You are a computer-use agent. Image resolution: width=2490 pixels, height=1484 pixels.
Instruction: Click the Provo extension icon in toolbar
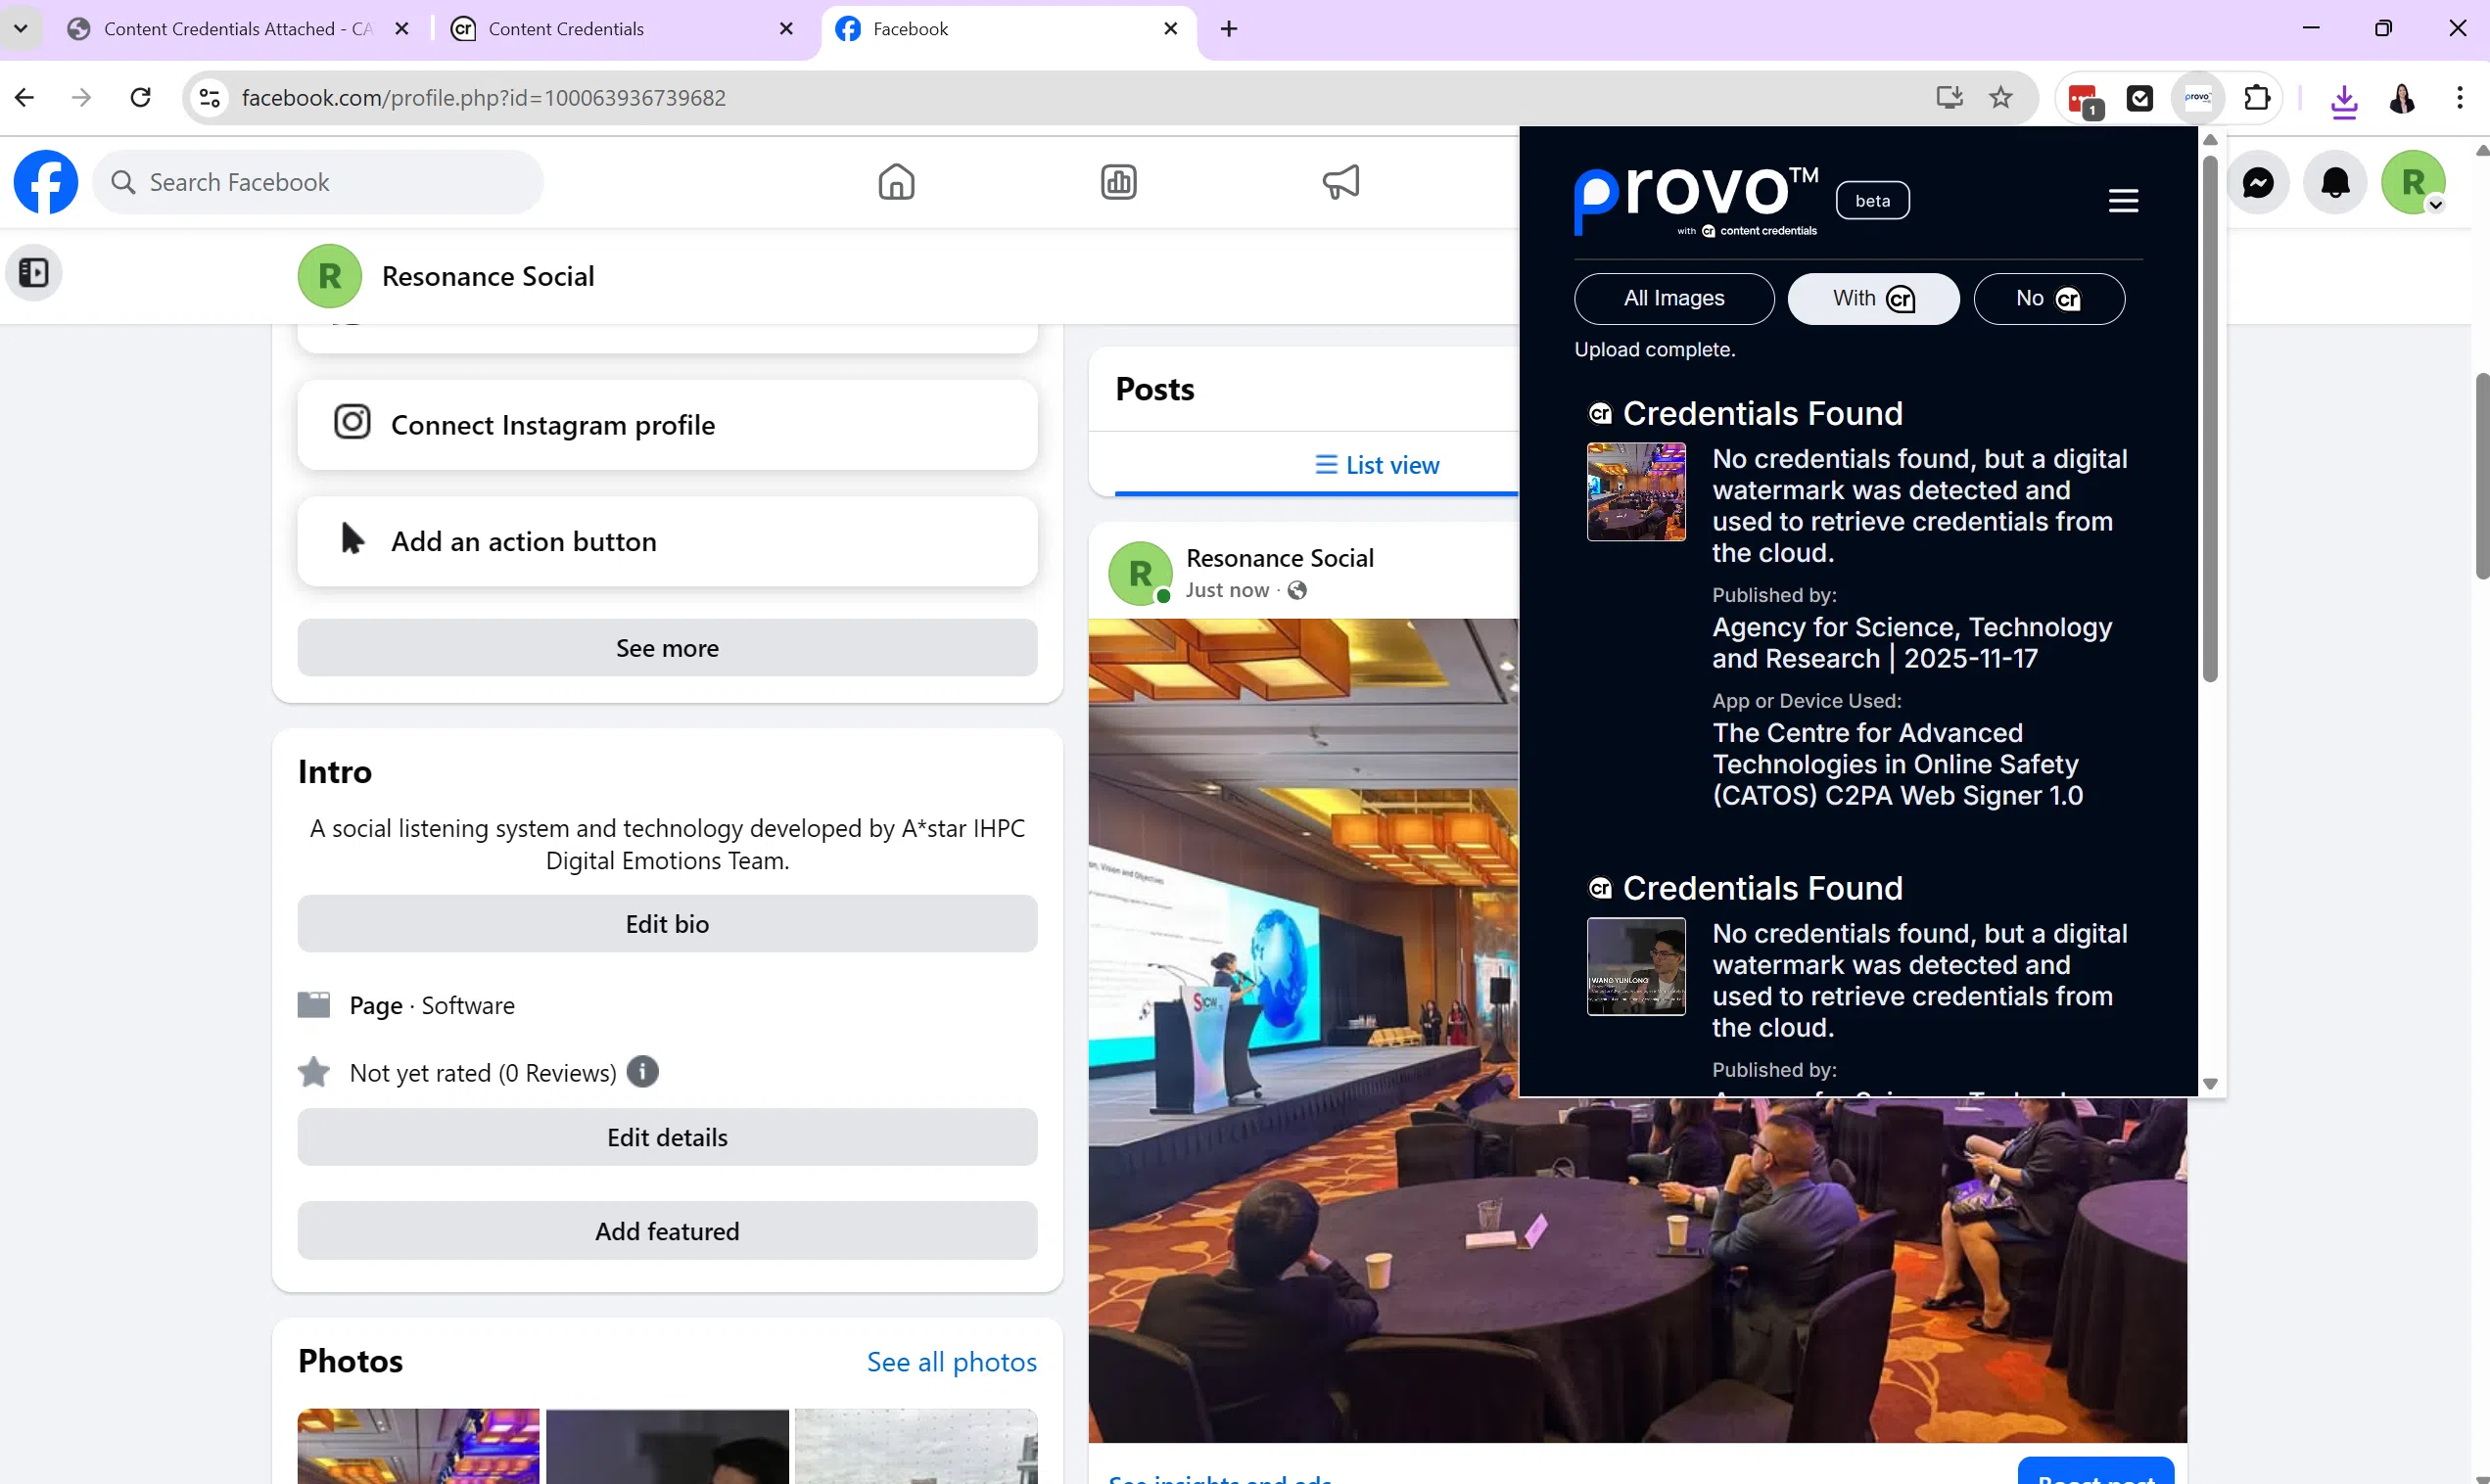coord(2197,98)
